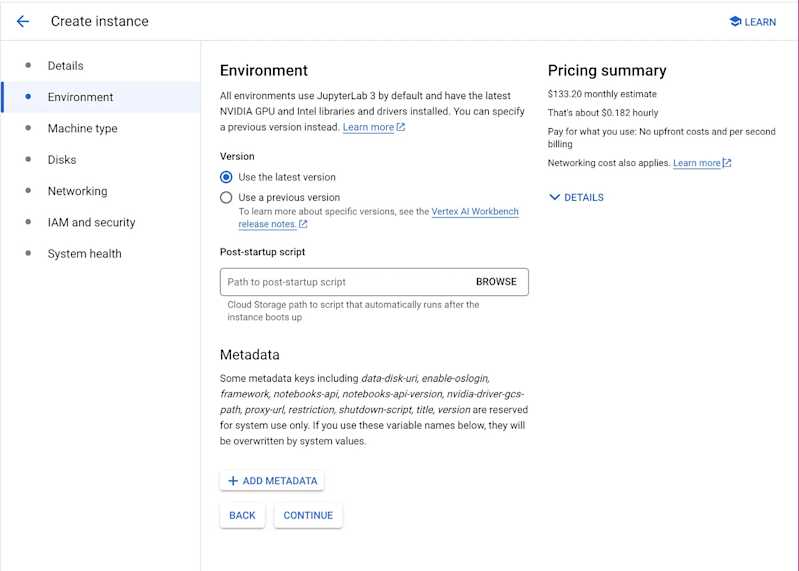
Task: Click Browse for post-startup script
Action: 496,282
